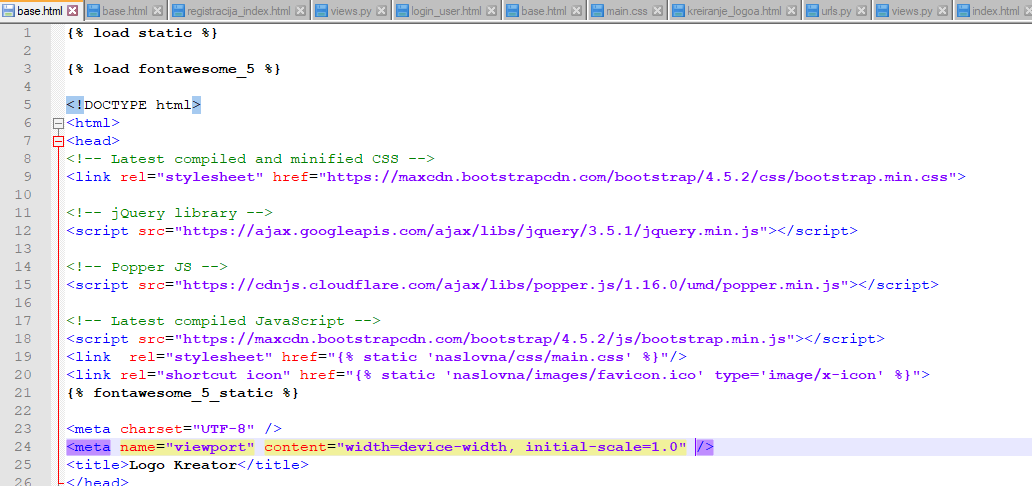Click the 'Popper JS' comment
This screenshot has width=1032, height=486.
click(x=147, y=267)
